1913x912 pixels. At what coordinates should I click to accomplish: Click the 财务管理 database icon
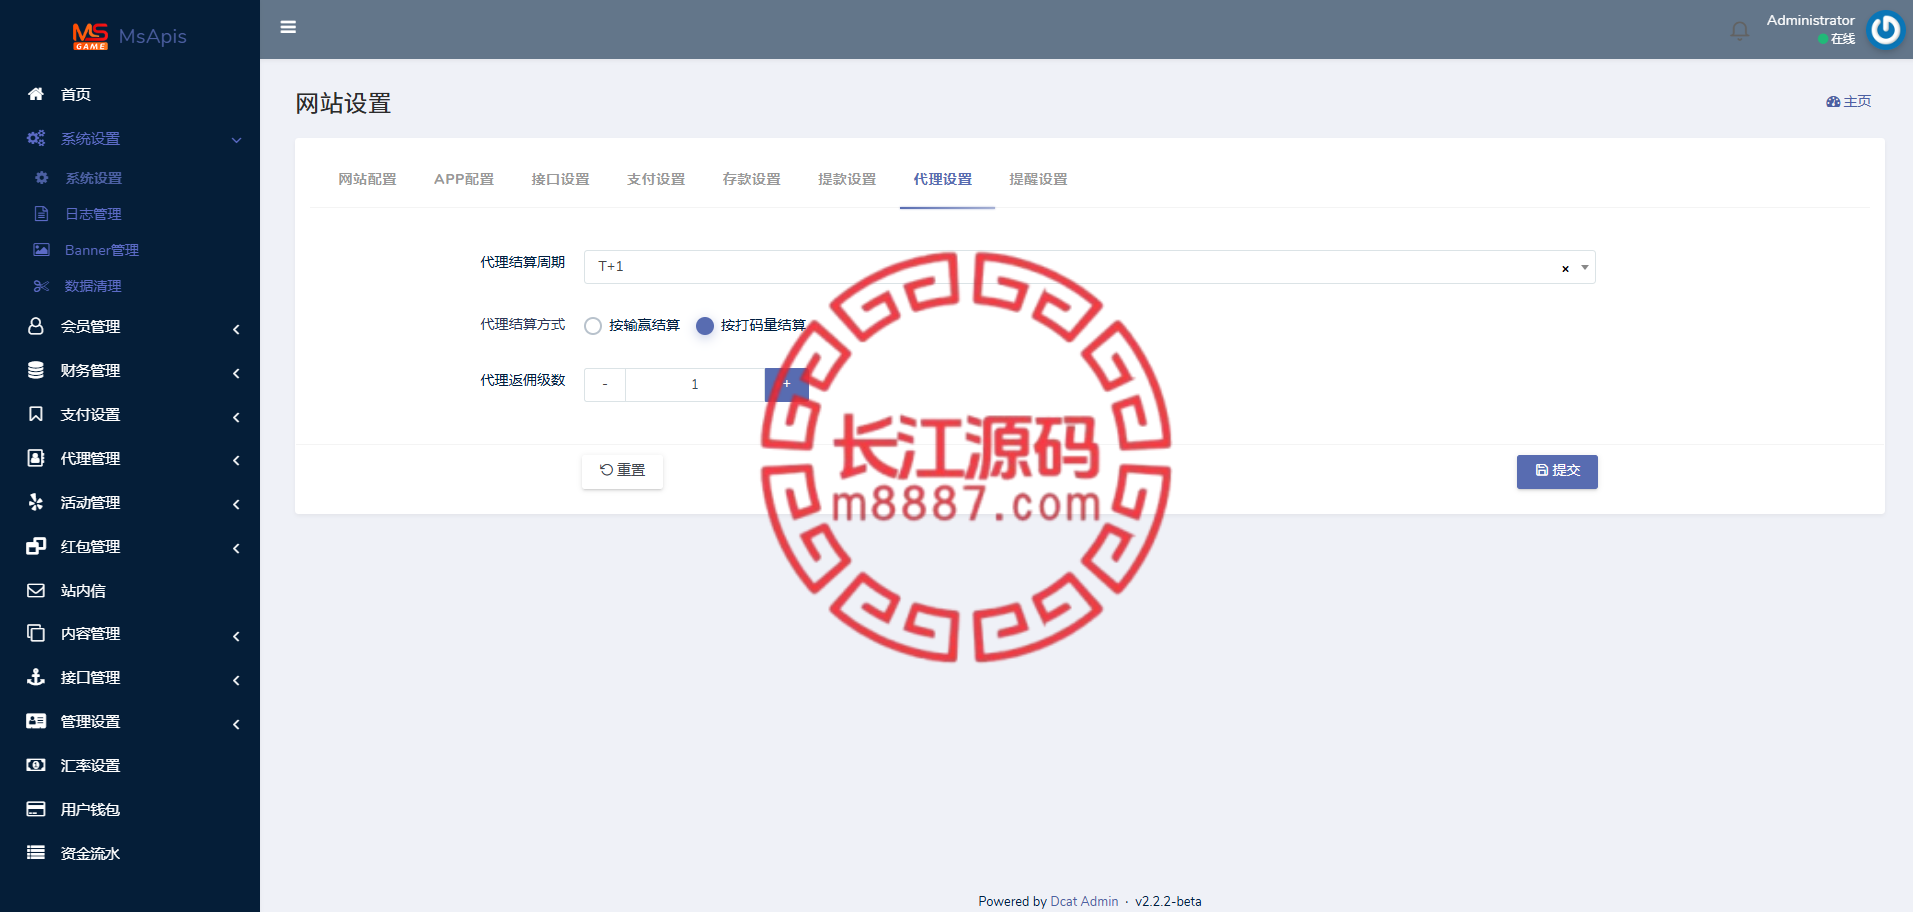[36, 370]
